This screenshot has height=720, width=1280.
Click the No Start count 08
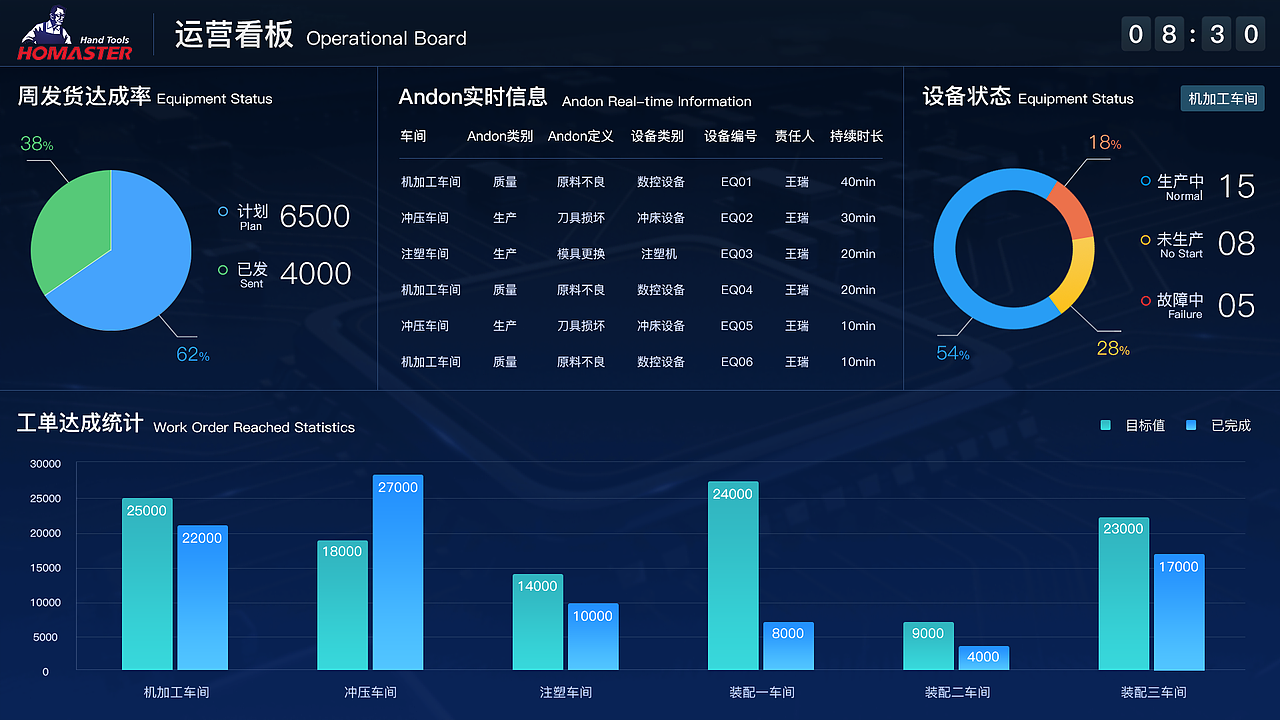click(1236, 243)
